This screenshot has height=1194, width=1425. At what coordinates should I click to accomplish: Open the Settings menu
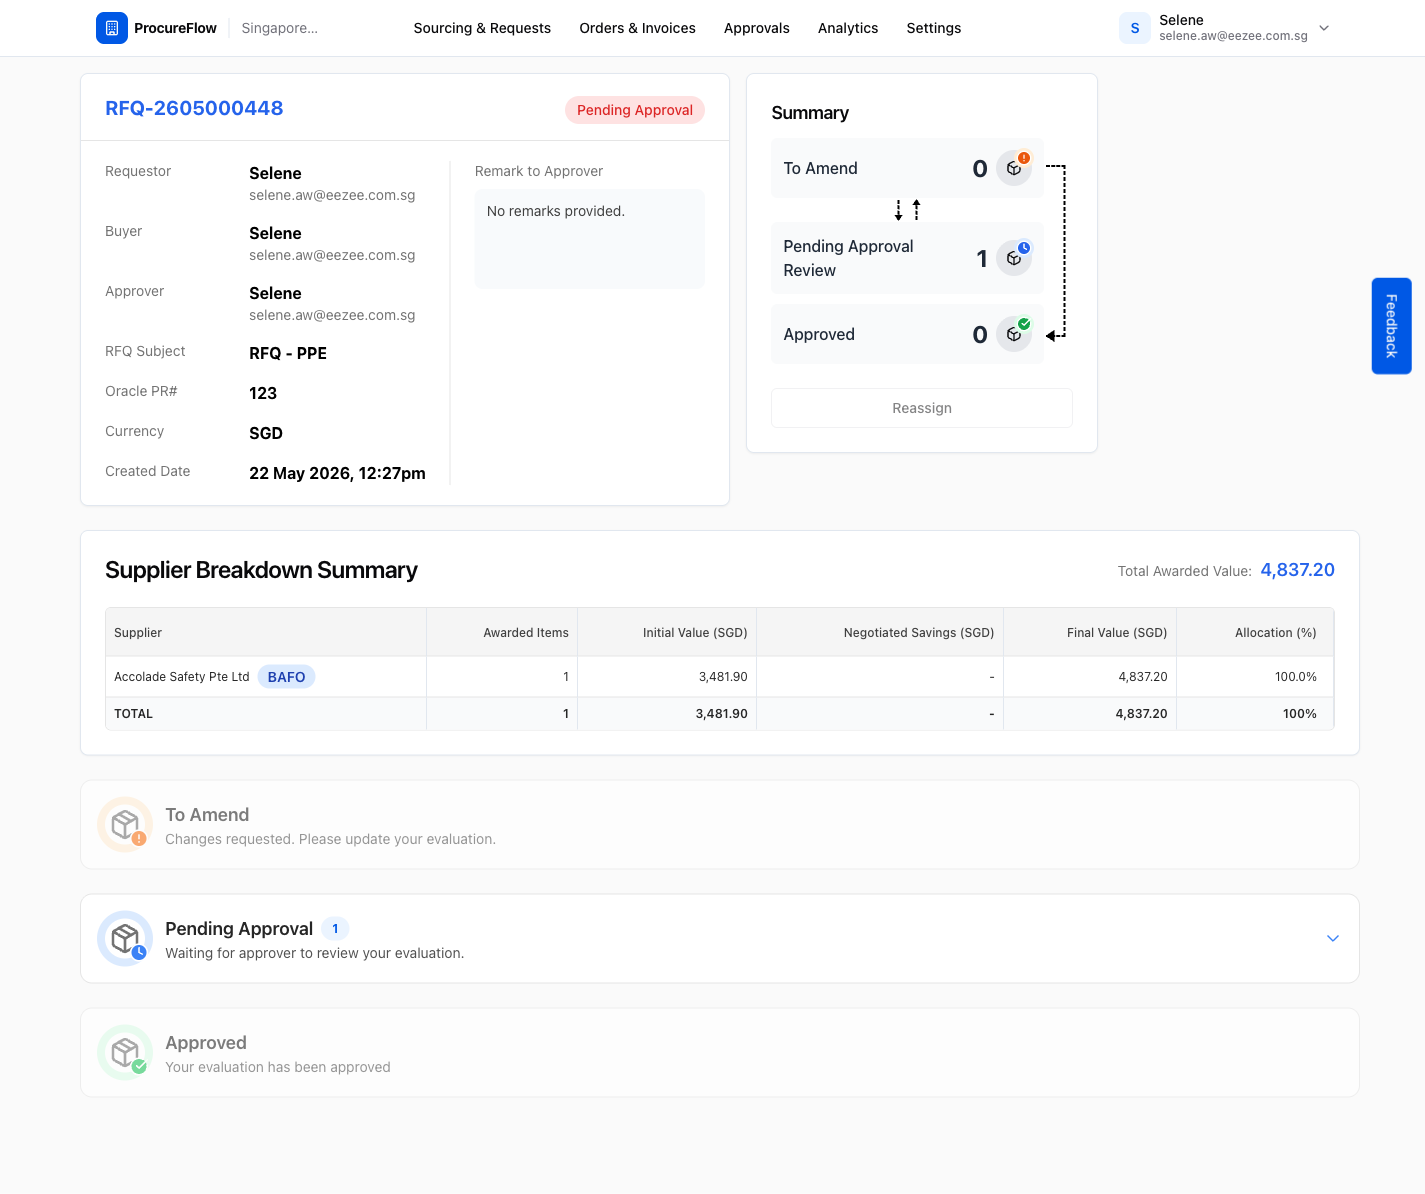pyautogui.click(x=934, y=28)
